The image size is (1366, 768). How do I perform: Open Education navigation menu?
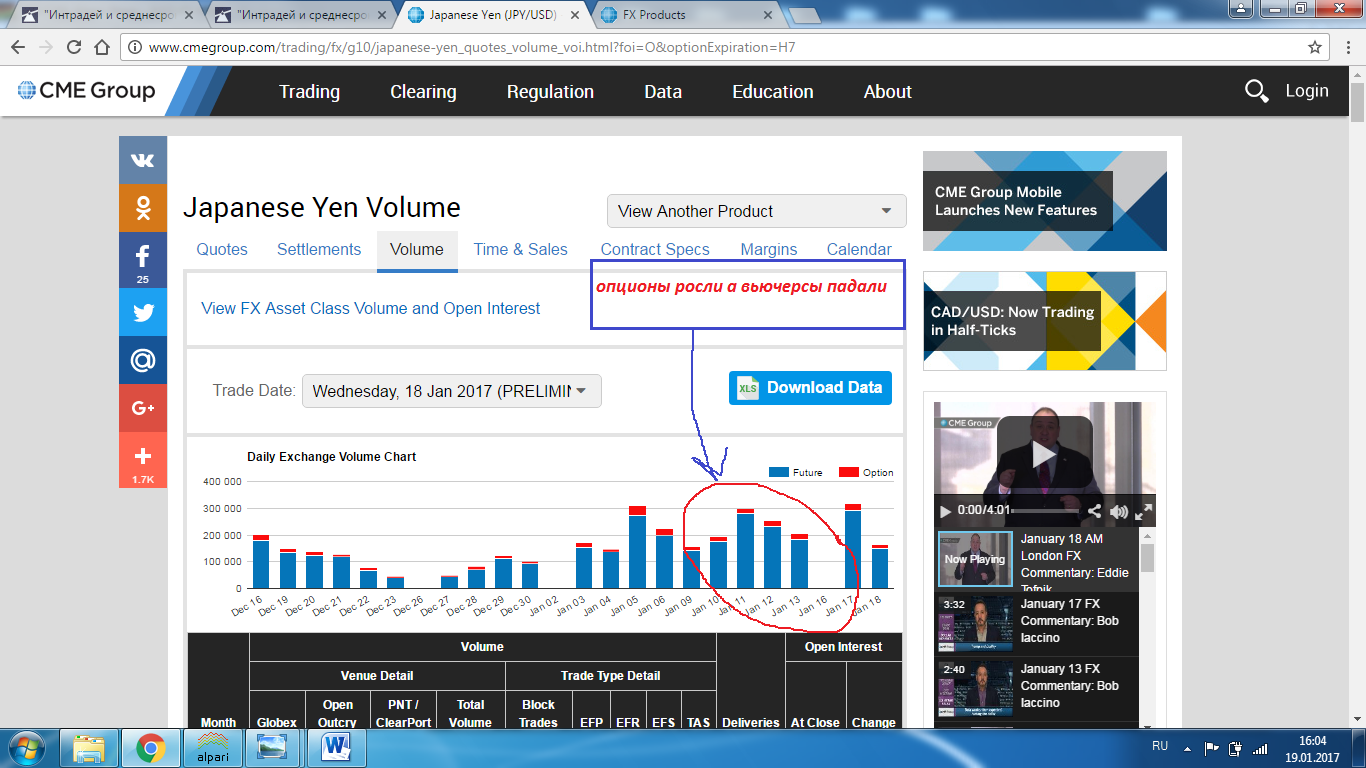773,91
